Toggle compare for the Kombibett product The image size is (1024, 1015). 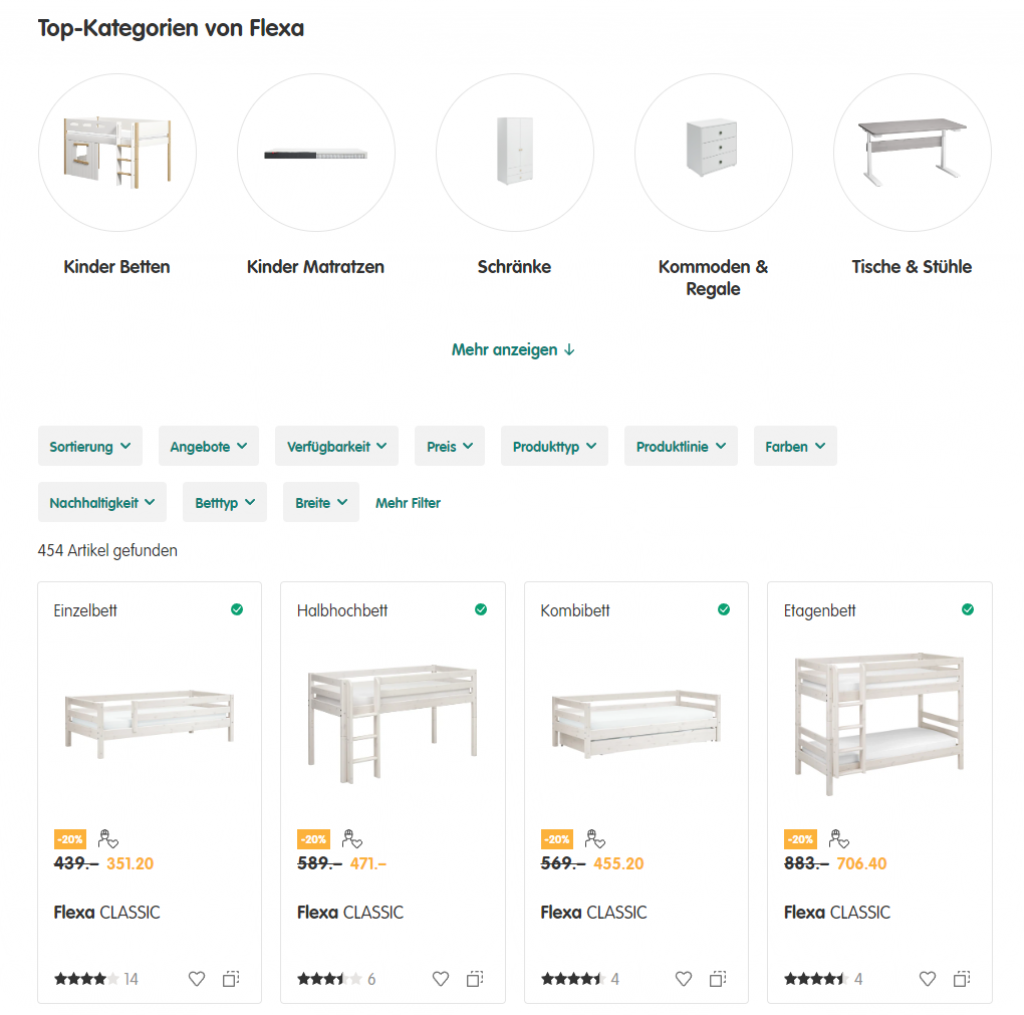pyautogui.click(x=718, y=979)
